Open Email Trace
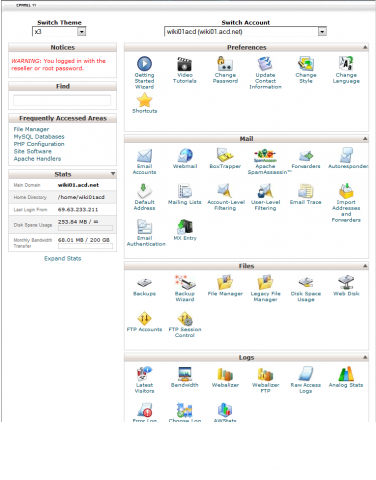376x480 pixels. (306, 194)
